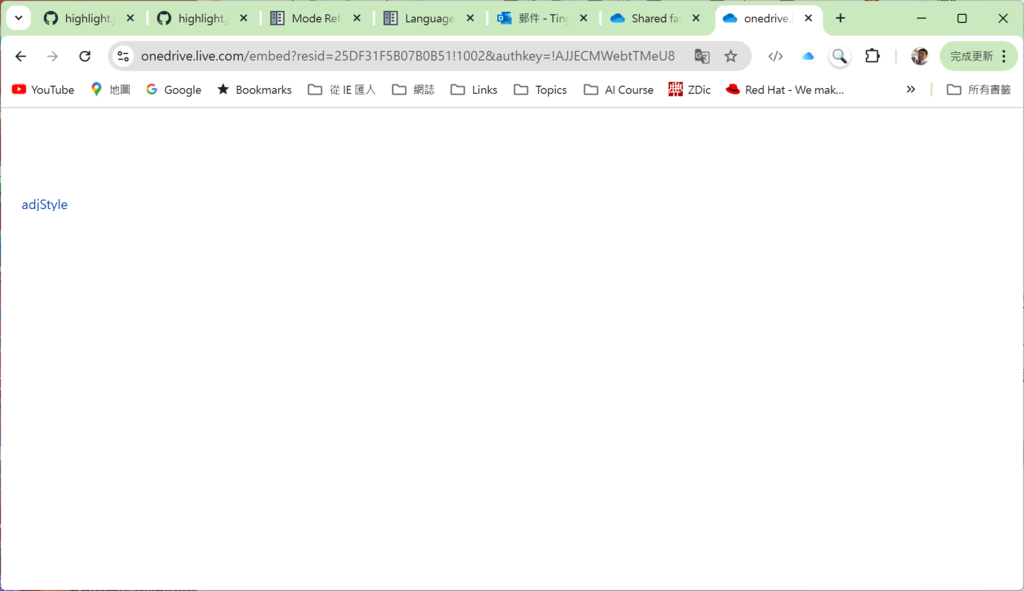Open the Google bookmark
Screen dimensions: 1024x591
point(174,89)
